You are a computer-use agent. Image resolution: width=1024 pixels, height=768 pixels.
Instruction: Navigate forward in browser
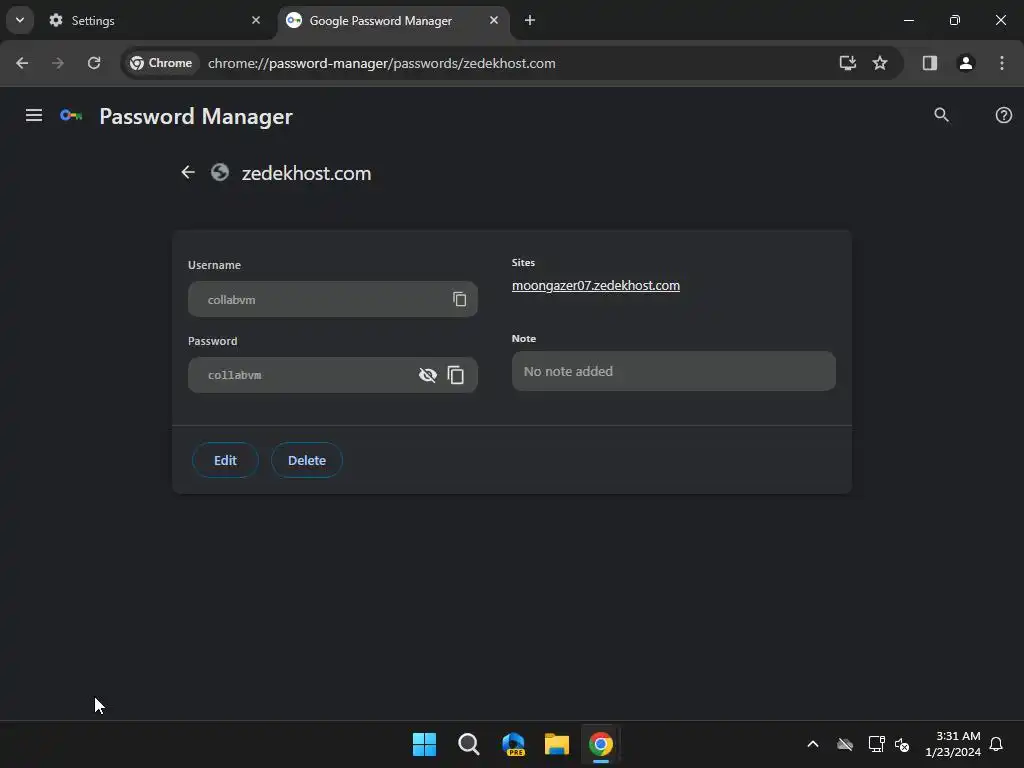pos(58,63)
